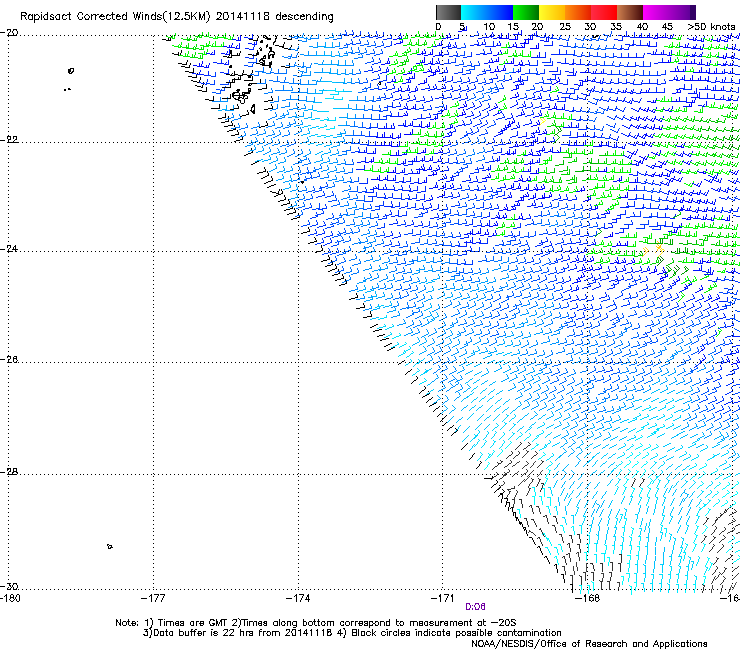
Task: Click the '-22' latitude axis label
Action: 10,140
